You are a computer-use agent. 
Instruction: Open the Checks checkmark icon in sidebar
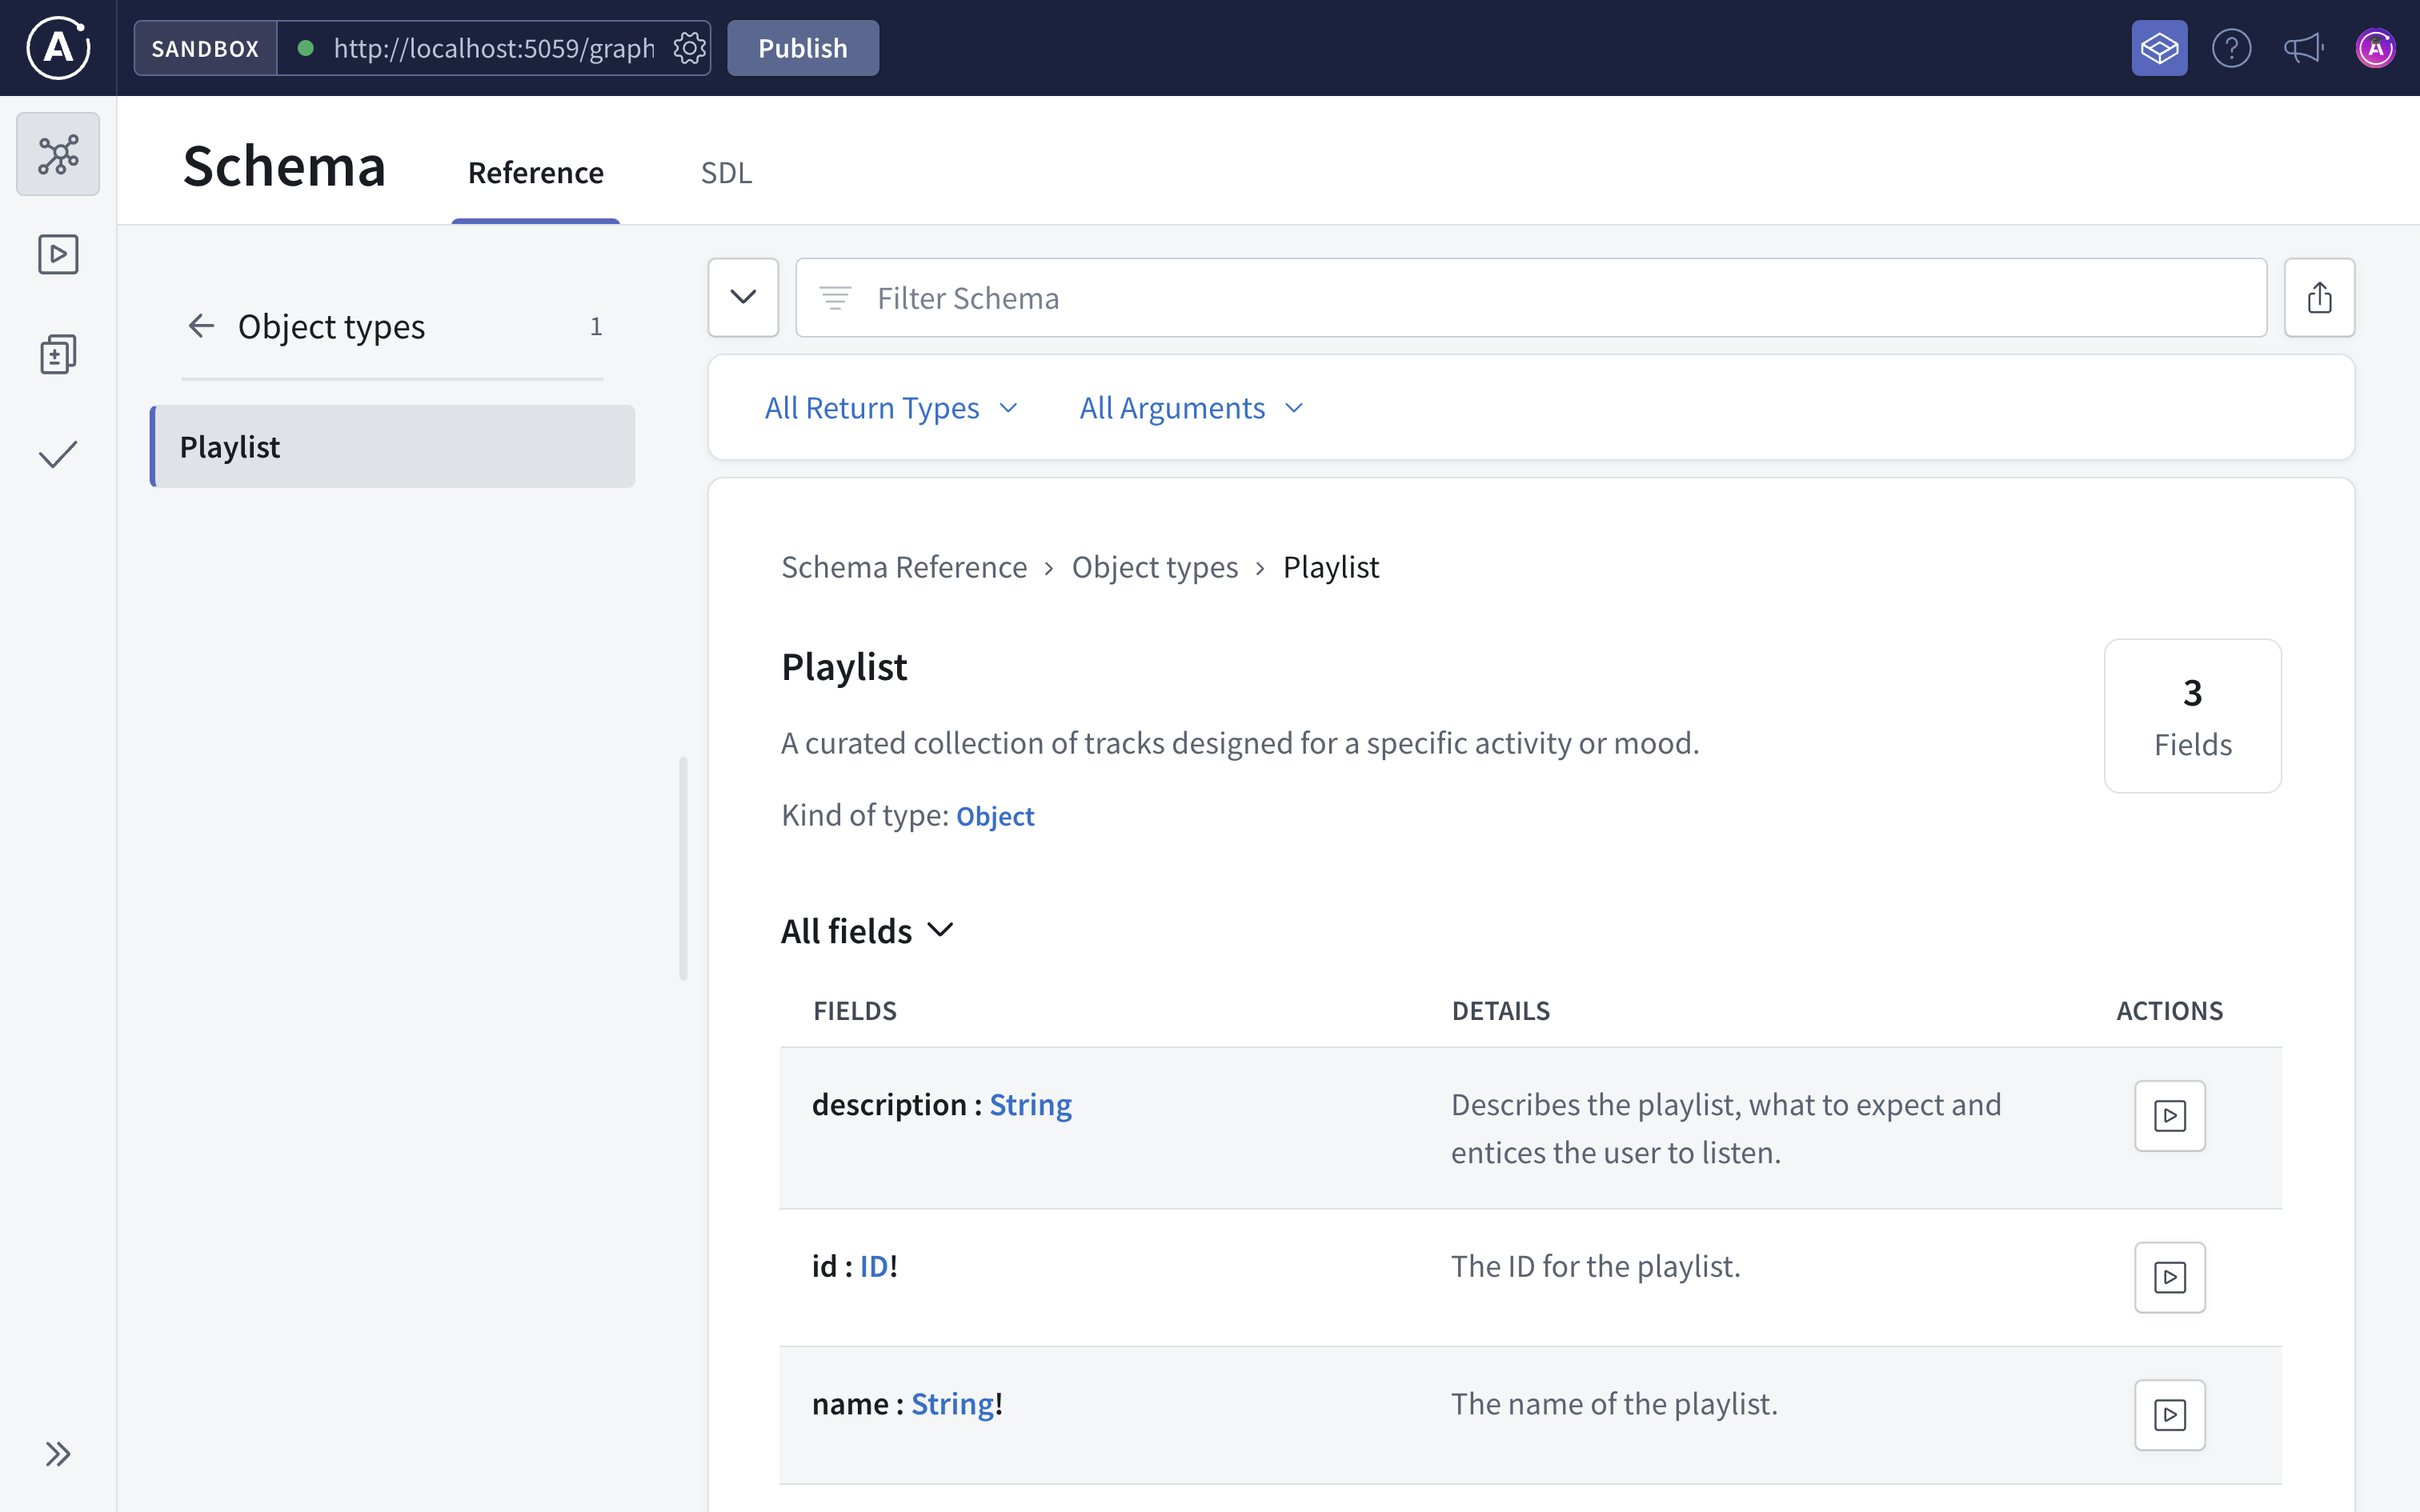pyautogui.click(x=57, y=453)
